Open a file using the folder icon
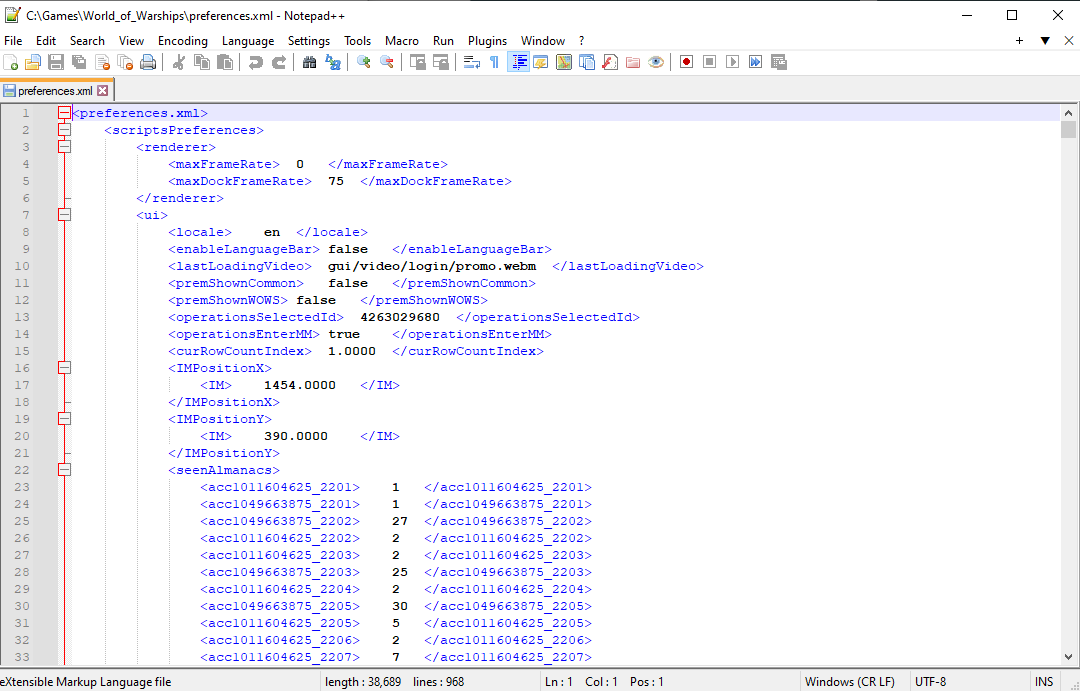 [33, 62]
